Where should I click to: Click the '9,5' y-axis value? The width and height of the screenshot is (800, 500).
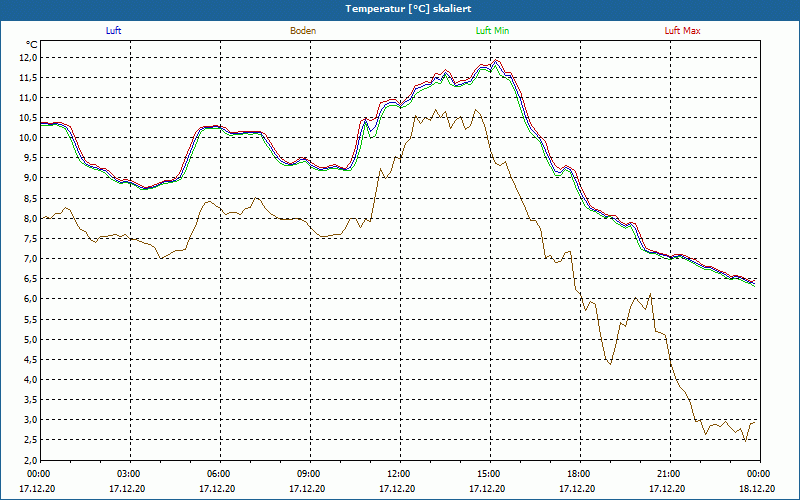tap(31, 158)
